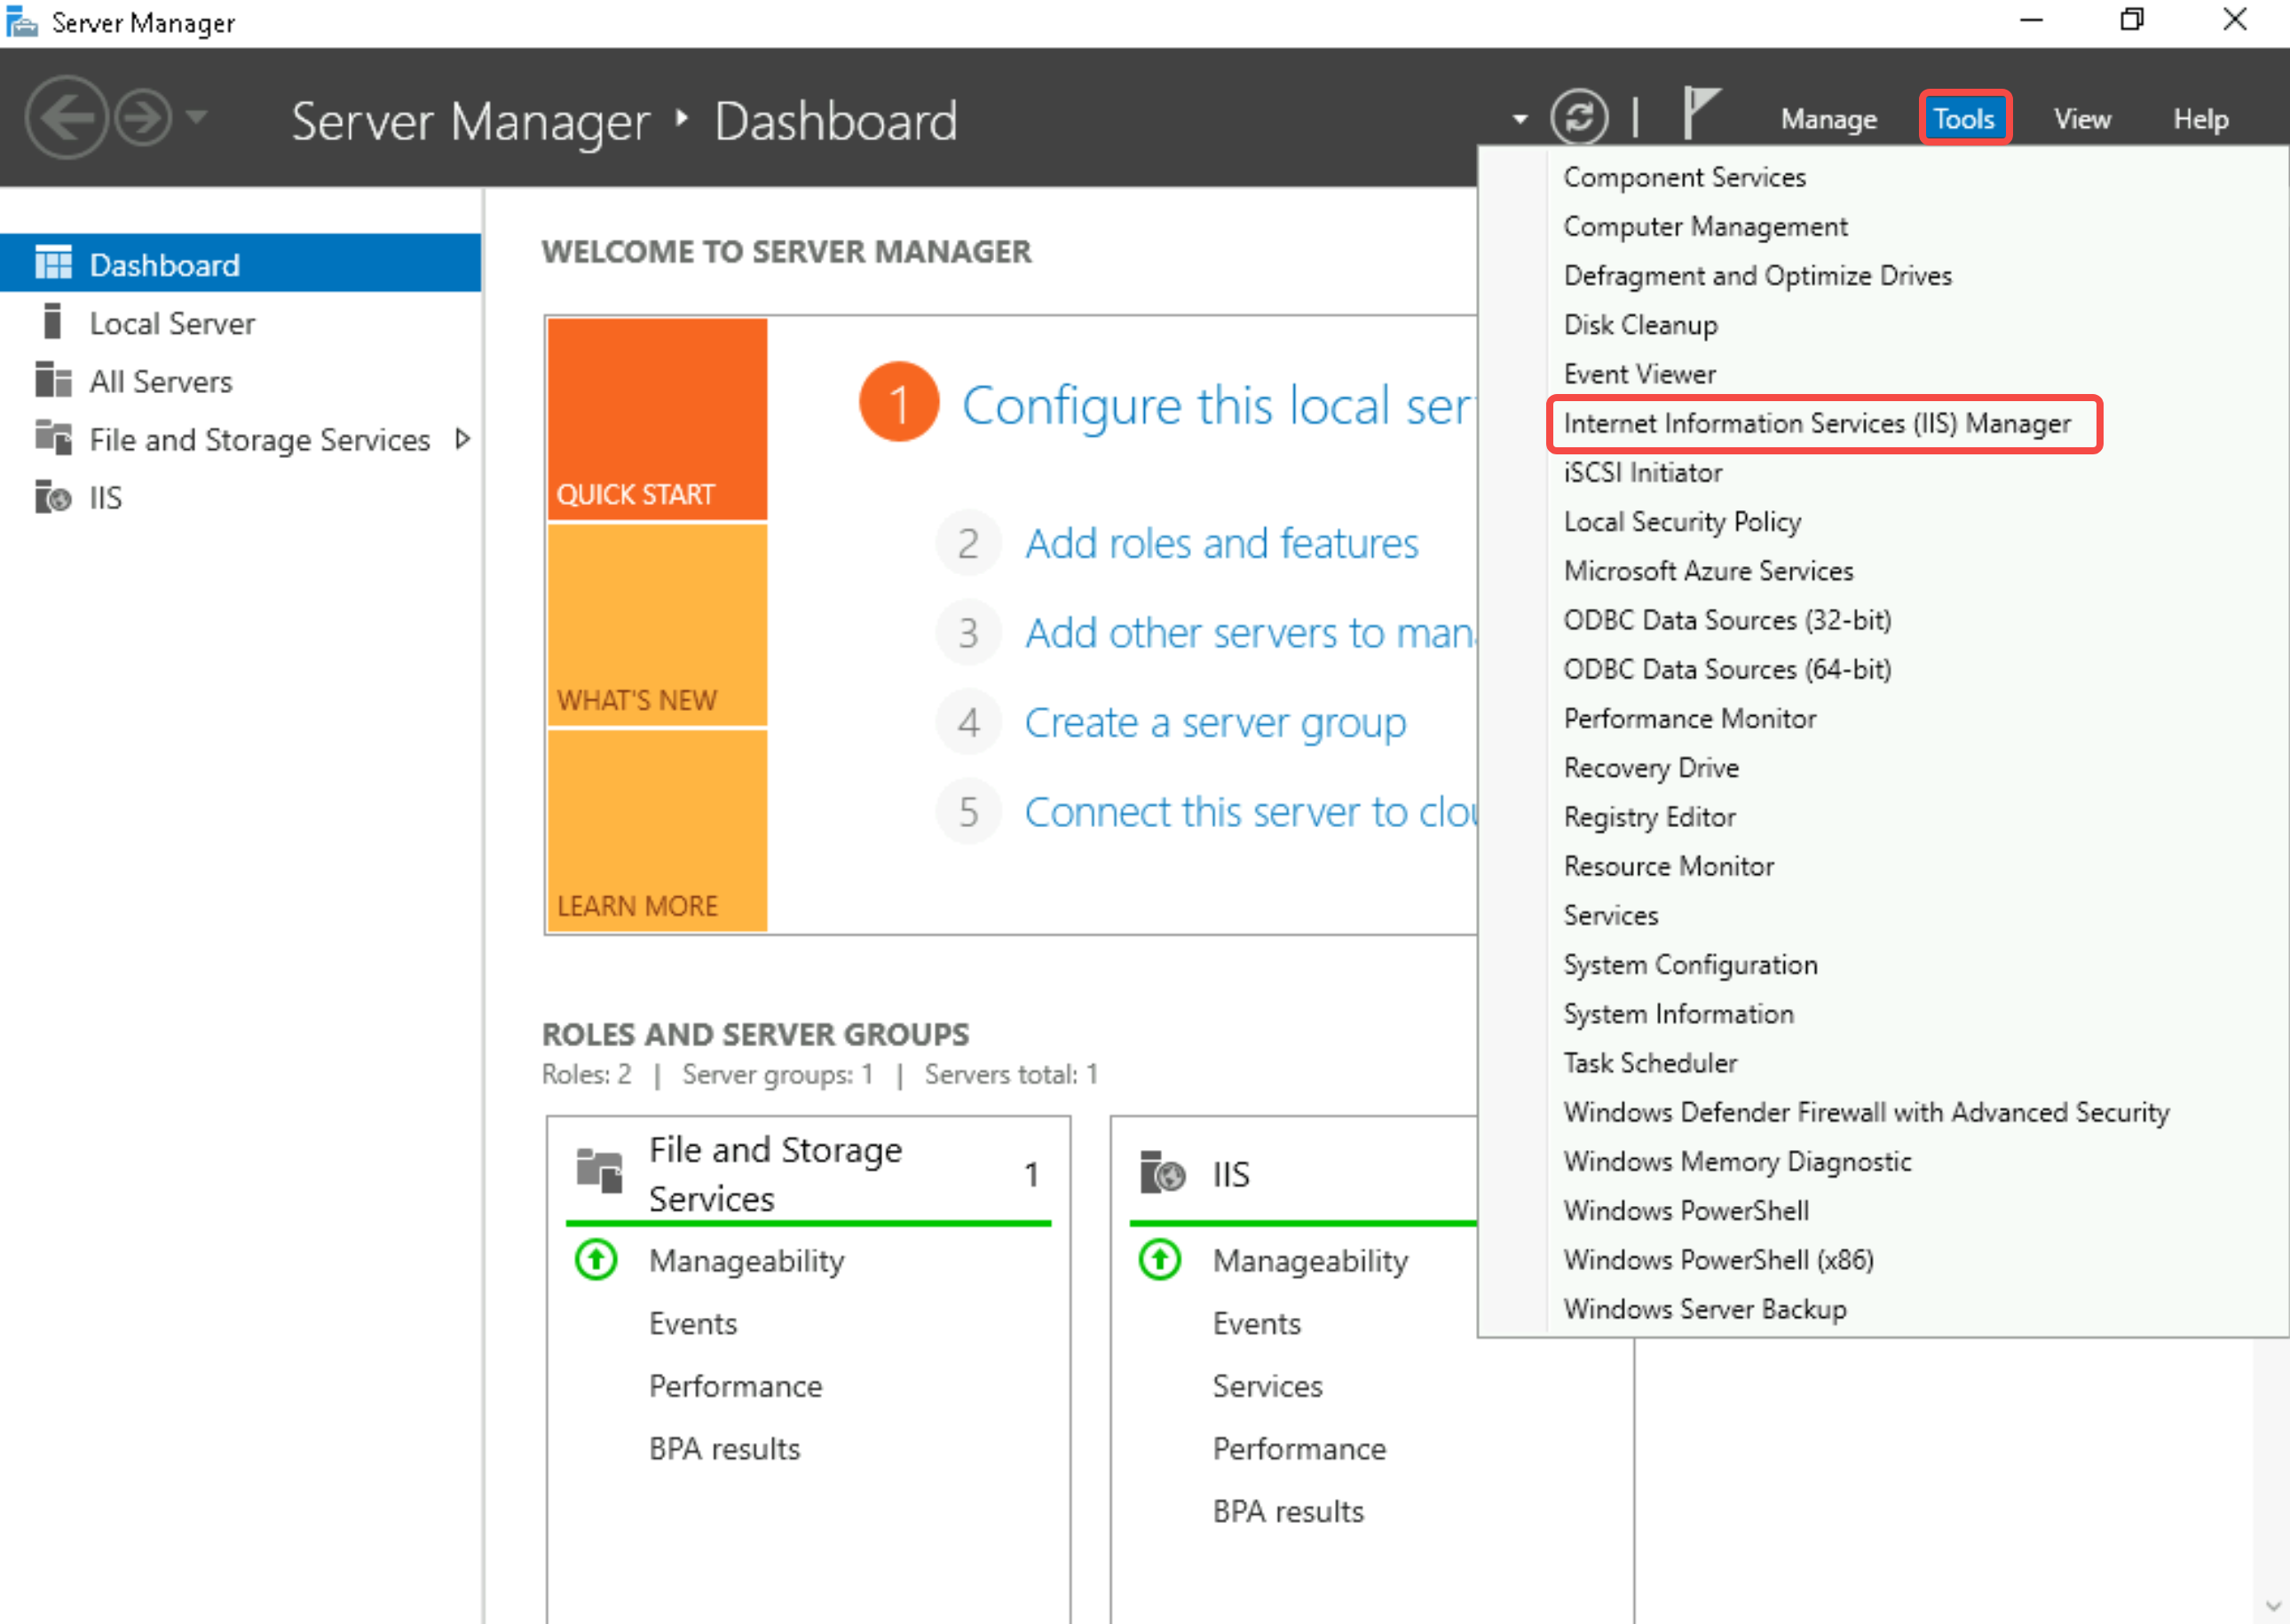Click Configure this local server link
This screenshot has width=2290, height=1624.
tap(1218, 405)
